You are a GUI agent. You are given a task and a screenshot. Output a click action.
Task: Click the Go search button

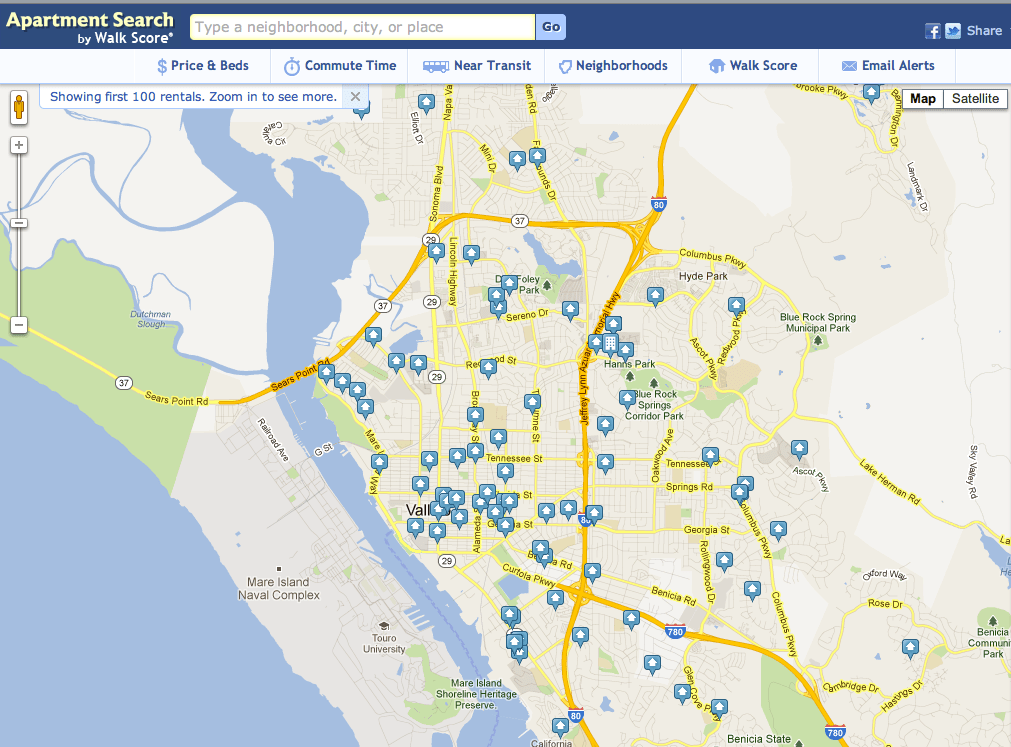click(x=551, y=27)
